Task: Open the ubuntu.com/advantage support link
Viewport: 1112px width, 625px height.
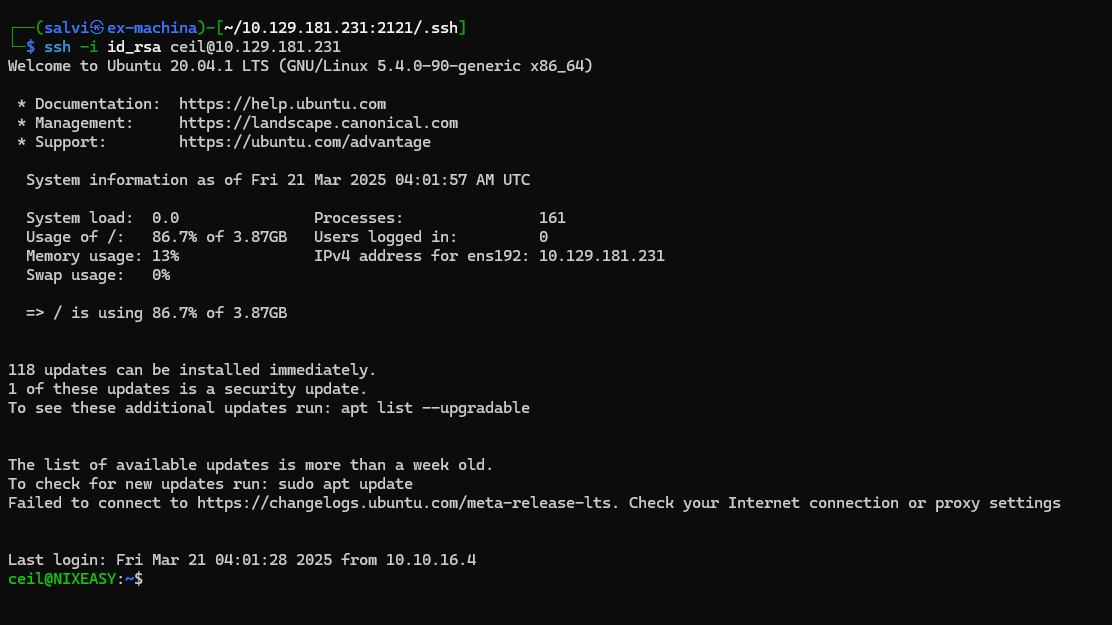Action: coord(305,142)
